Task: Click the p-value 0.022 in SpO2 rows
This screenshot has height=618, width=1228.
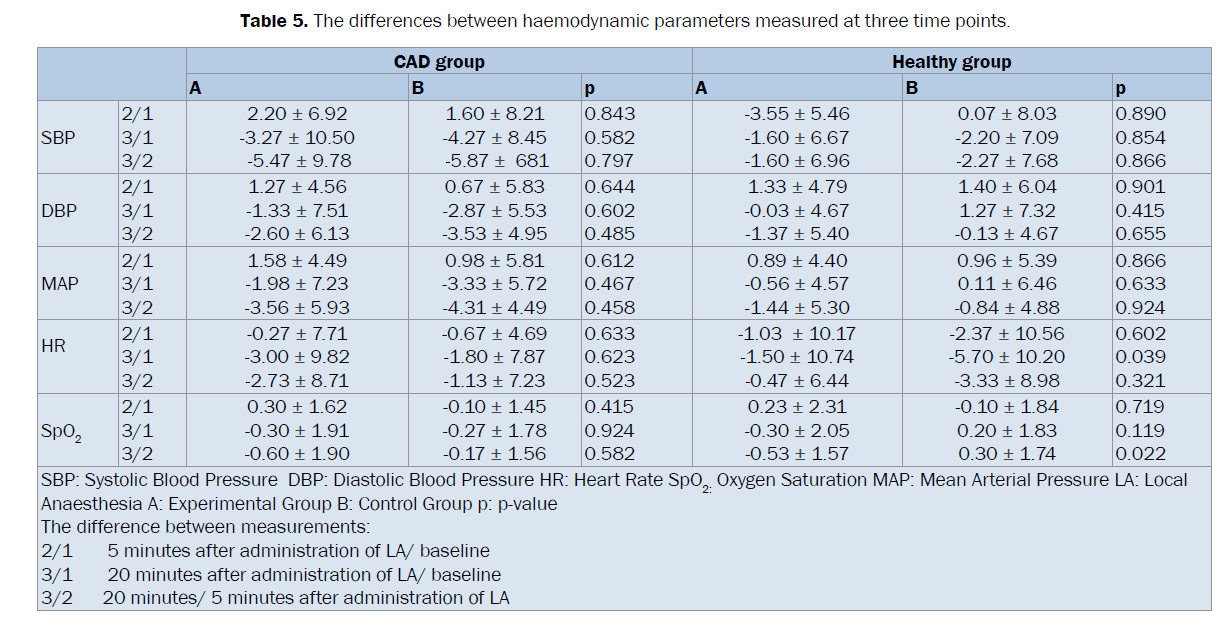Action: [1141, 454]
